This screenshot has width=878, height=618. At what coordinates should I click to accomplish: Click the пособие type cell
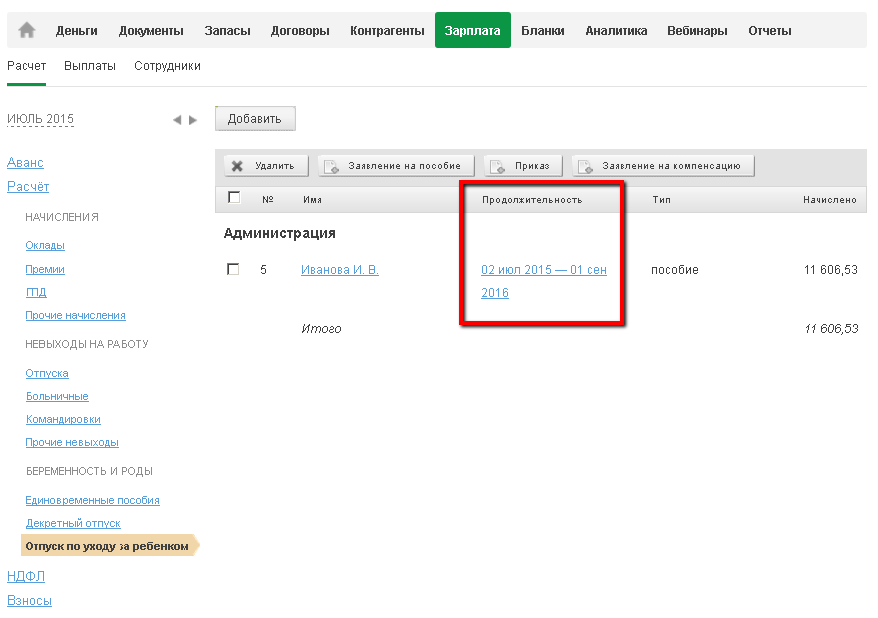pos(675,270)
